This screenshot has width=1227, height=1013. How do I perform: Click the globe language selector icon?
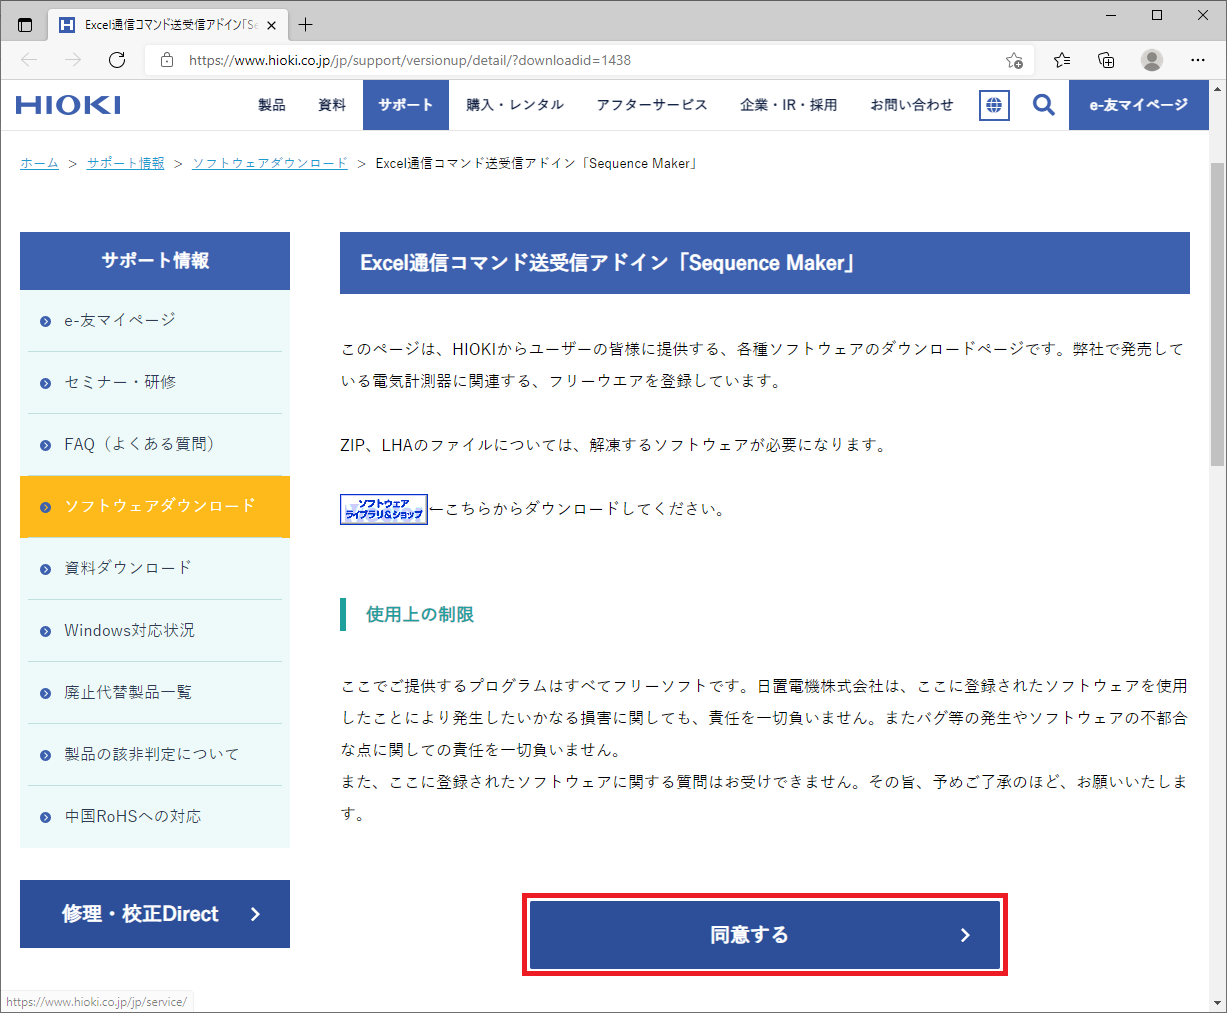[993, 104]
